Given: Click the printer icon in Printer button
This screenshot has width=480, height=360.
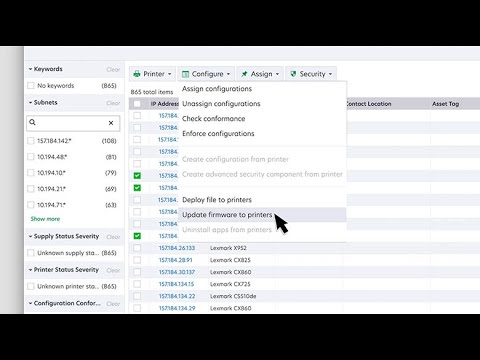Looking at the screenshot, I should coord(137,74).
